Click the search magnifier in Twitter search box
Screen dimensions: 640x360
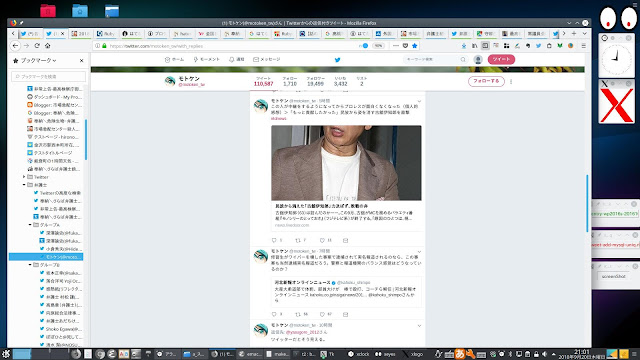tap(463, 60)
